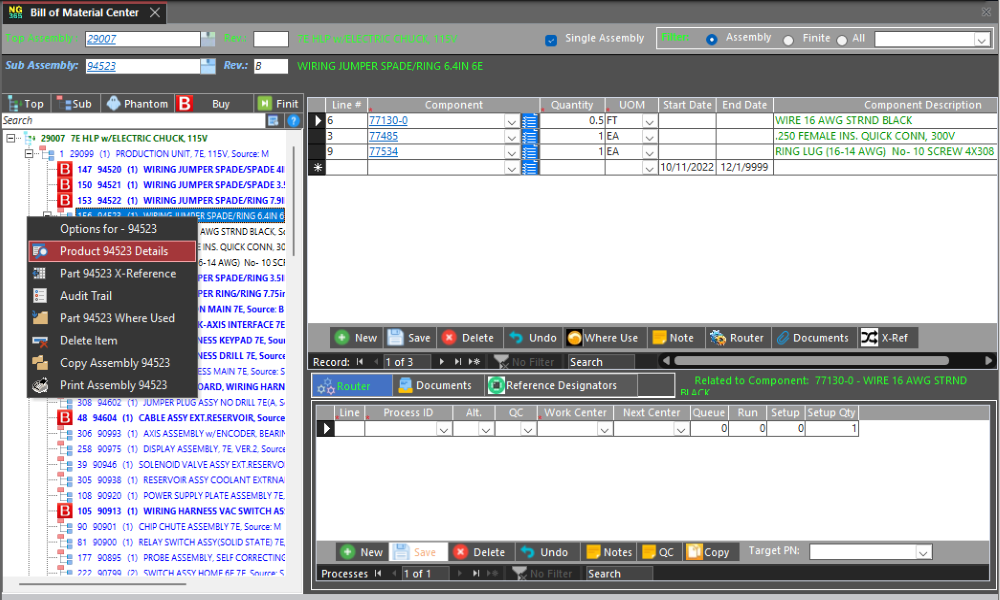Click the blue help icon beside tree search
This screenshot has width=1000, height=600.
[293, 121]
